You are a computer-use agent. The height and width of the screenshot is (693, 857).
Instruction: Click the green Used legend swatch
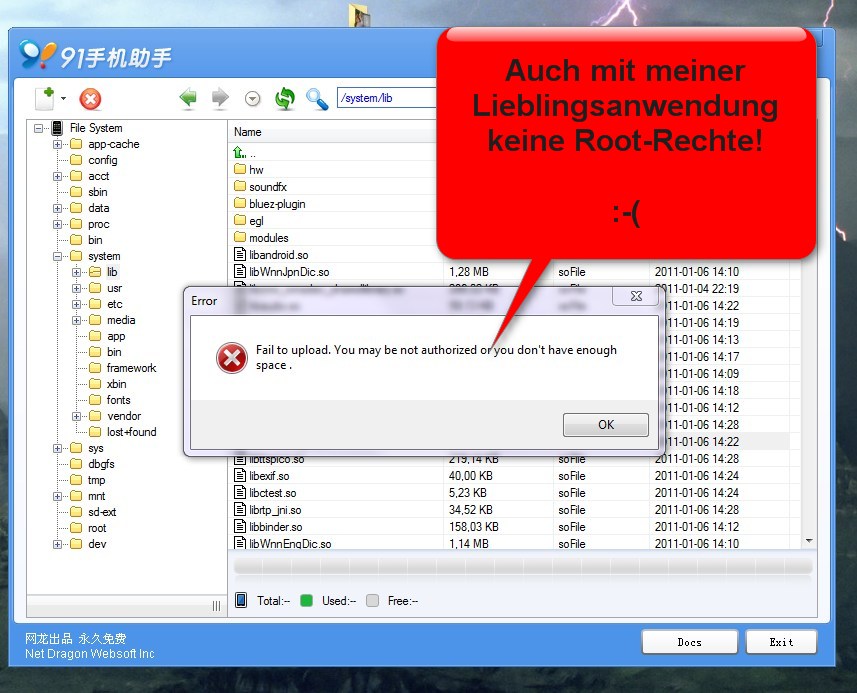(307, 601)
